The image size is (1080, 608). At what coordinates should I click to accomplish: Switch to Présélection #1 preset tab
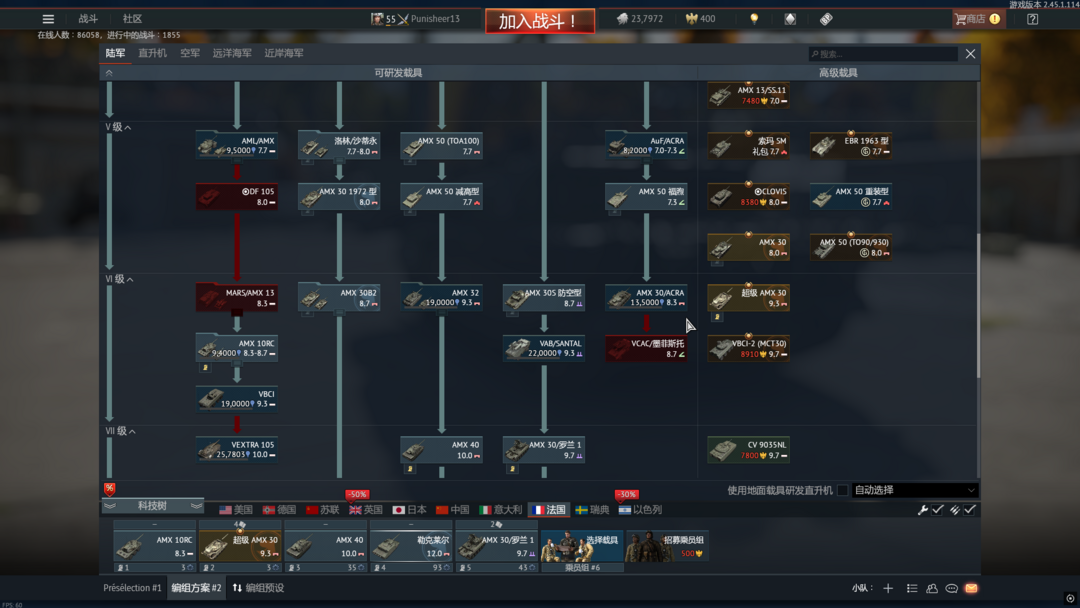point(132,588)
